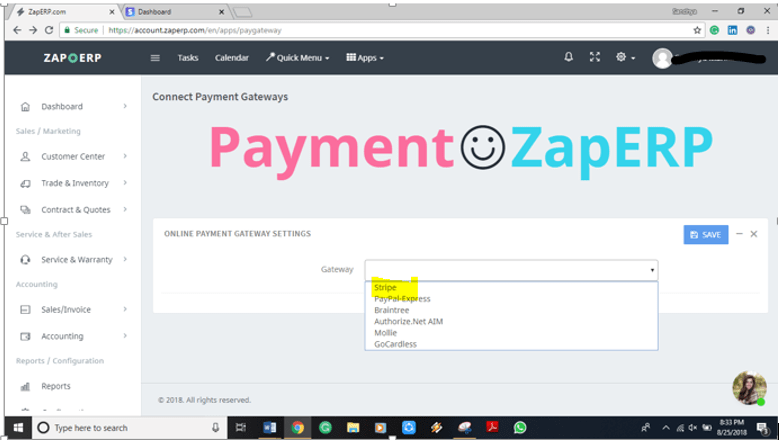Image resolution: width=783 pixels, height=442 pixels.
Task: Select Braintree from gateway list
Action: [392, 310]
